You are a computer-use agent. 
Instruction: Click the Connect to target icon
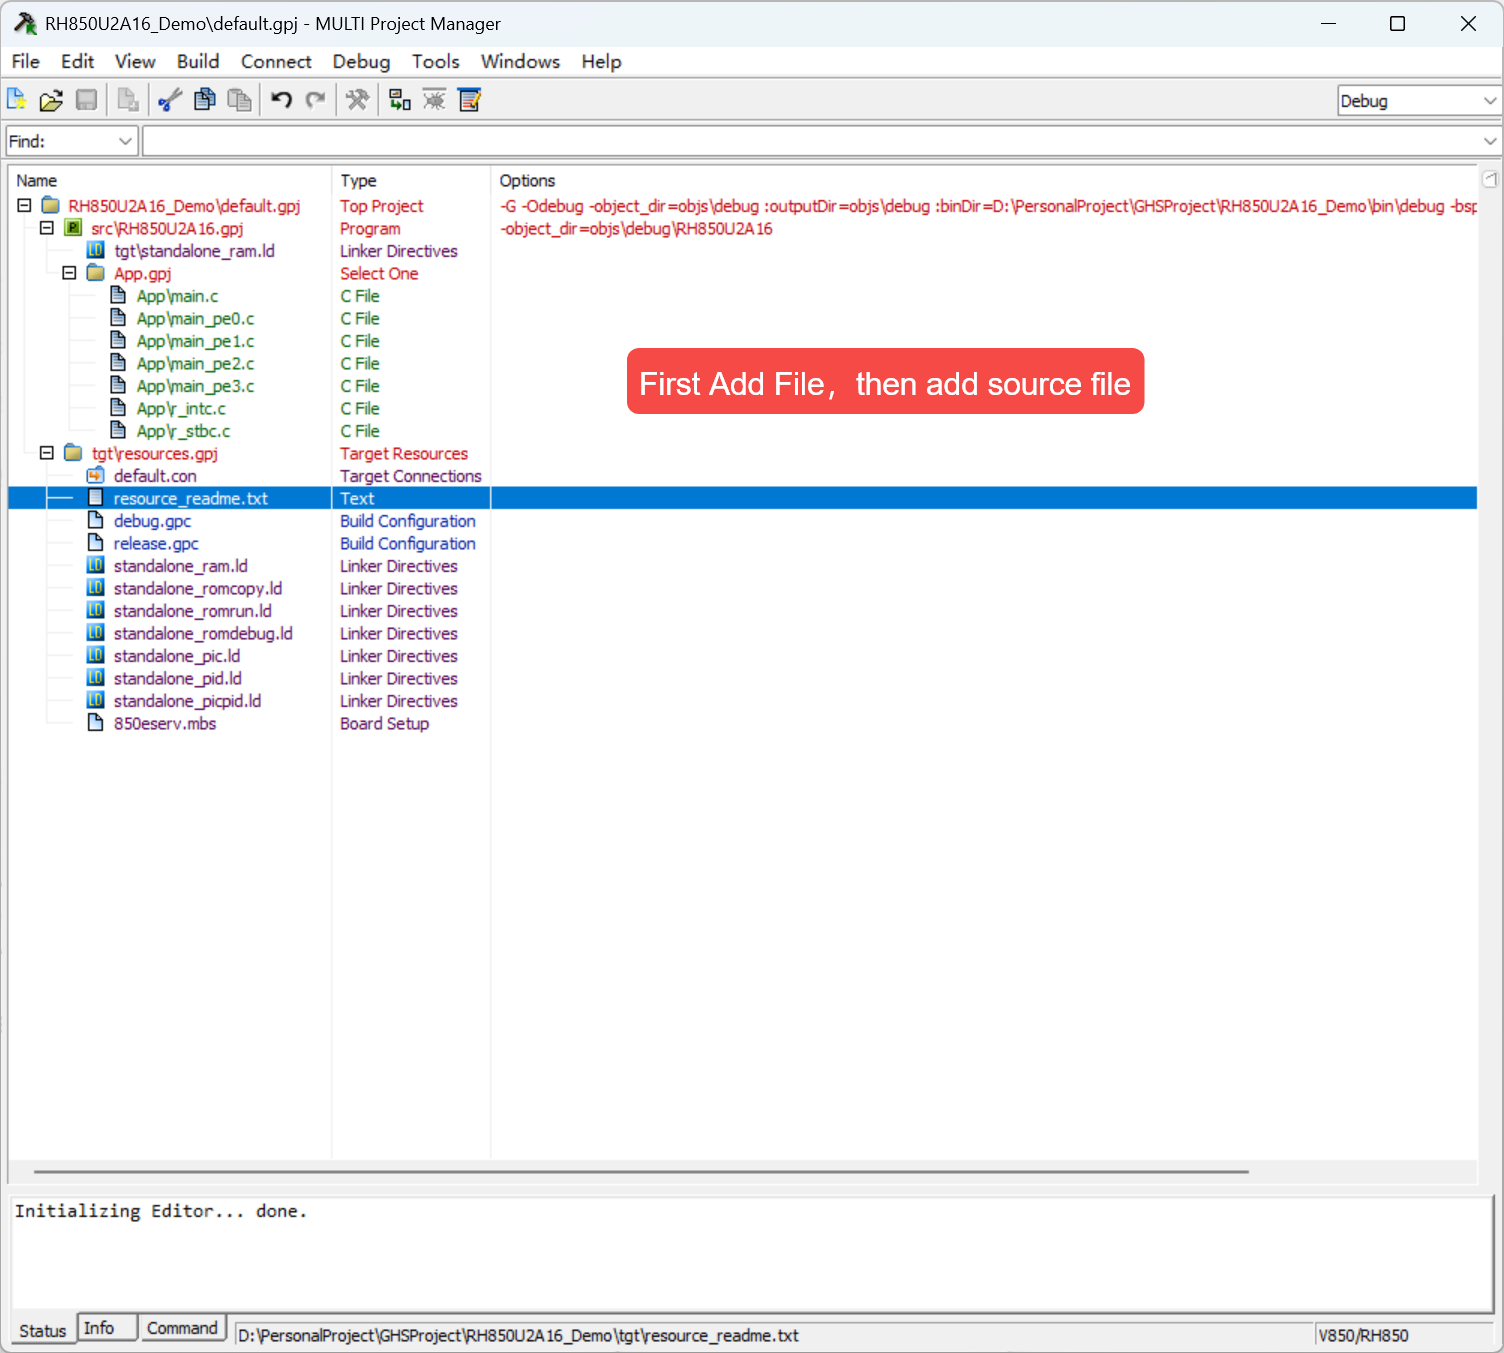[400, 100]
